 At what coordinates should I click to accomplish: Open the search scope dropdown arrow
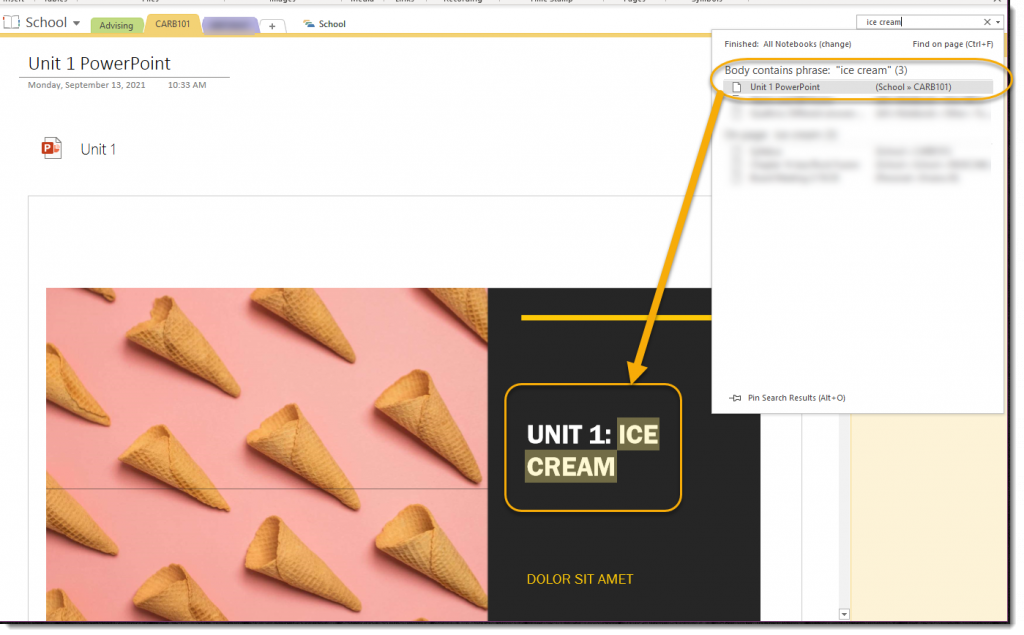[x=999, y=22]
